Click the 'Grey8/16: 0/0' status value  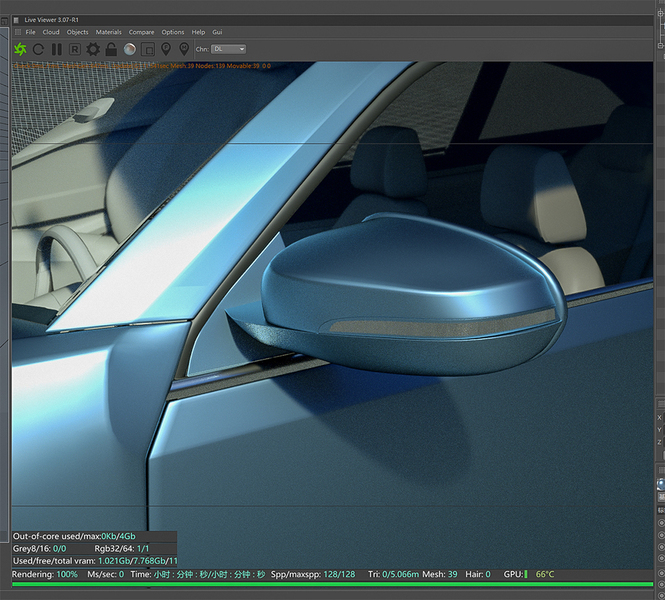coord(39,548)
